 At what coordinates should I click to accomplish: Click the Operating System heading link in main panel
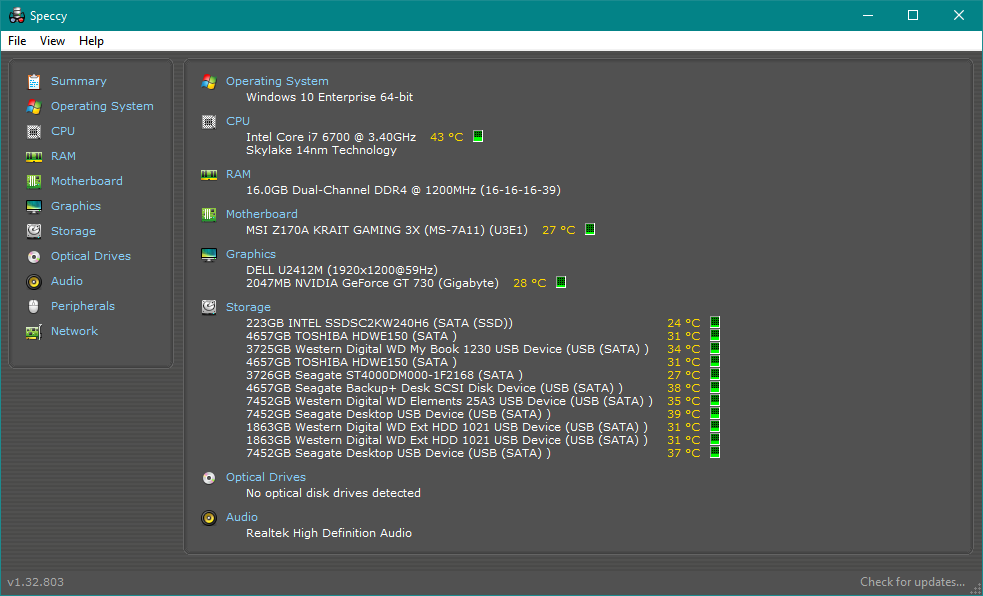coord(277,81)
